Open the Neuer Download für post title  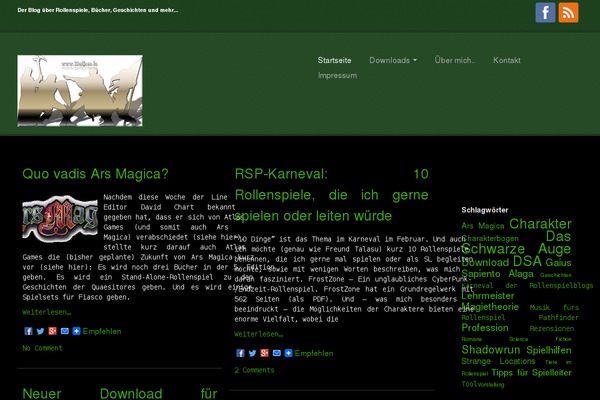point(120,393)
